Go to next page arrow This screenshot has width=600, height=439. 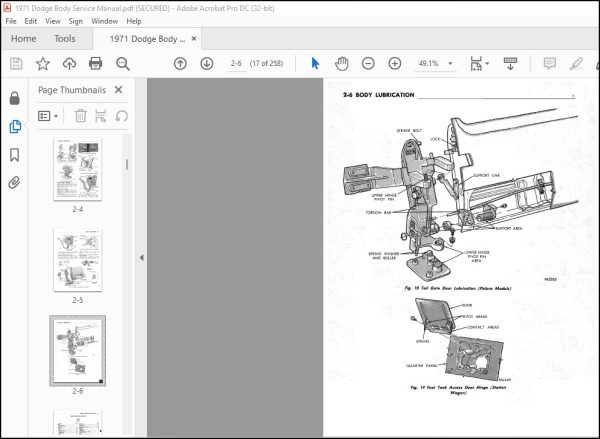pyautogui.click(x=207, y=64)
